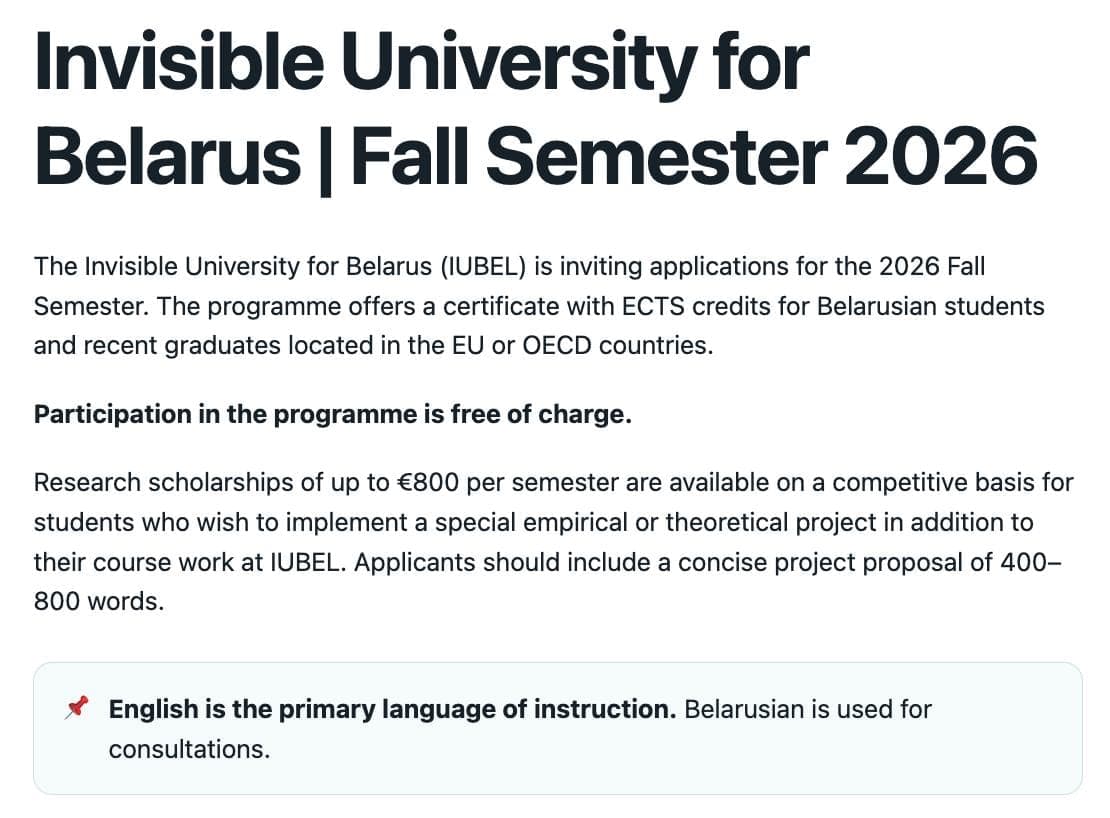Click 'Belarusian students' in the first paragraph
The width and height of the screenshot is (1110, 818).
(x=930, y=306)
